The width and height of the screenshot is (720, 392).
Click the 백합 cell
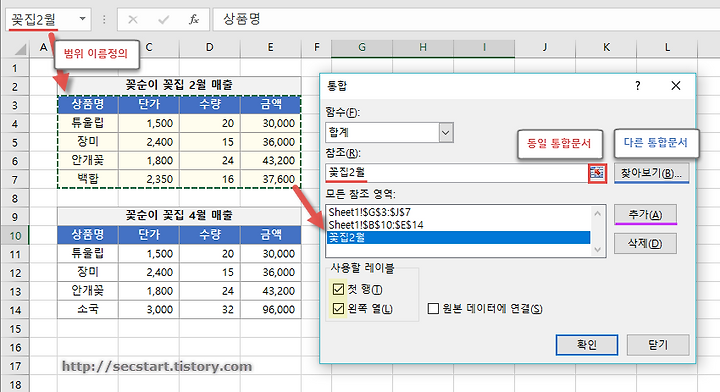(x=88, y=179)
